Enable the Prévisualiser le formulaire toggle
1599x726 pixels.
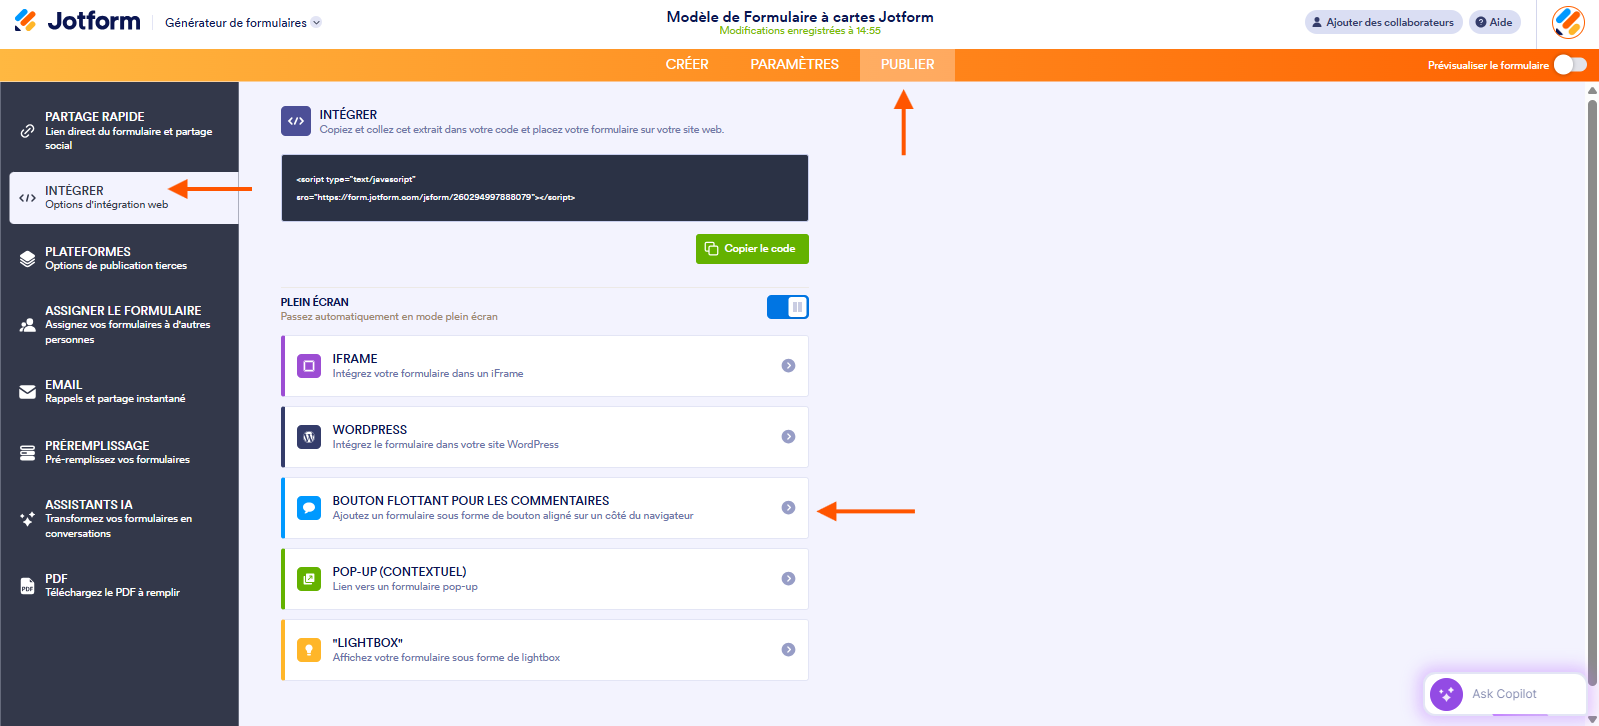click(1569, 65)
